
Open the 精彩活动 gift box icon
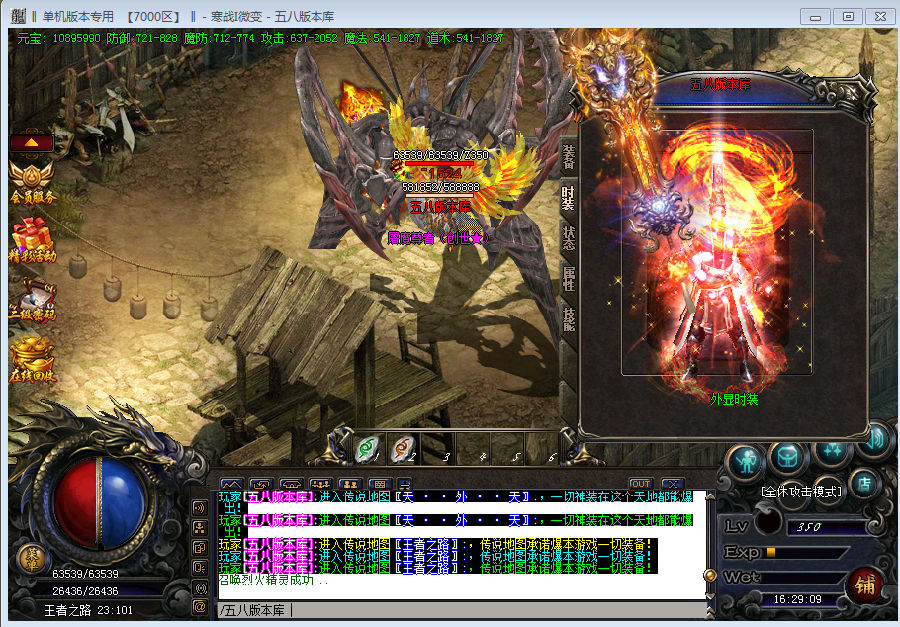tap(32, 241)
